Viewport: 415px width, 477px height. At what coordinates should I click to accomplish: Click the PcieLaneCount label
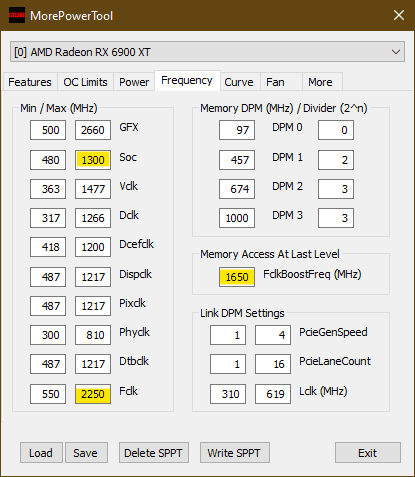pos(335,361)
